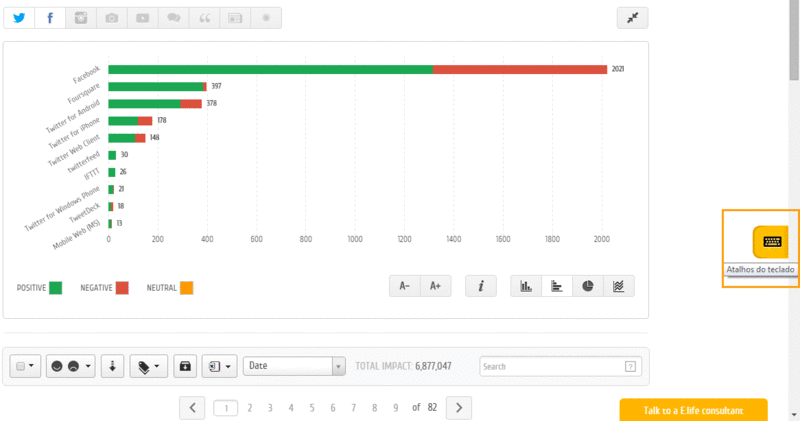Viewport: 800px width, 421px height.
Task: Click Talk to a E.life consultant button
Action: coord(693,410)
